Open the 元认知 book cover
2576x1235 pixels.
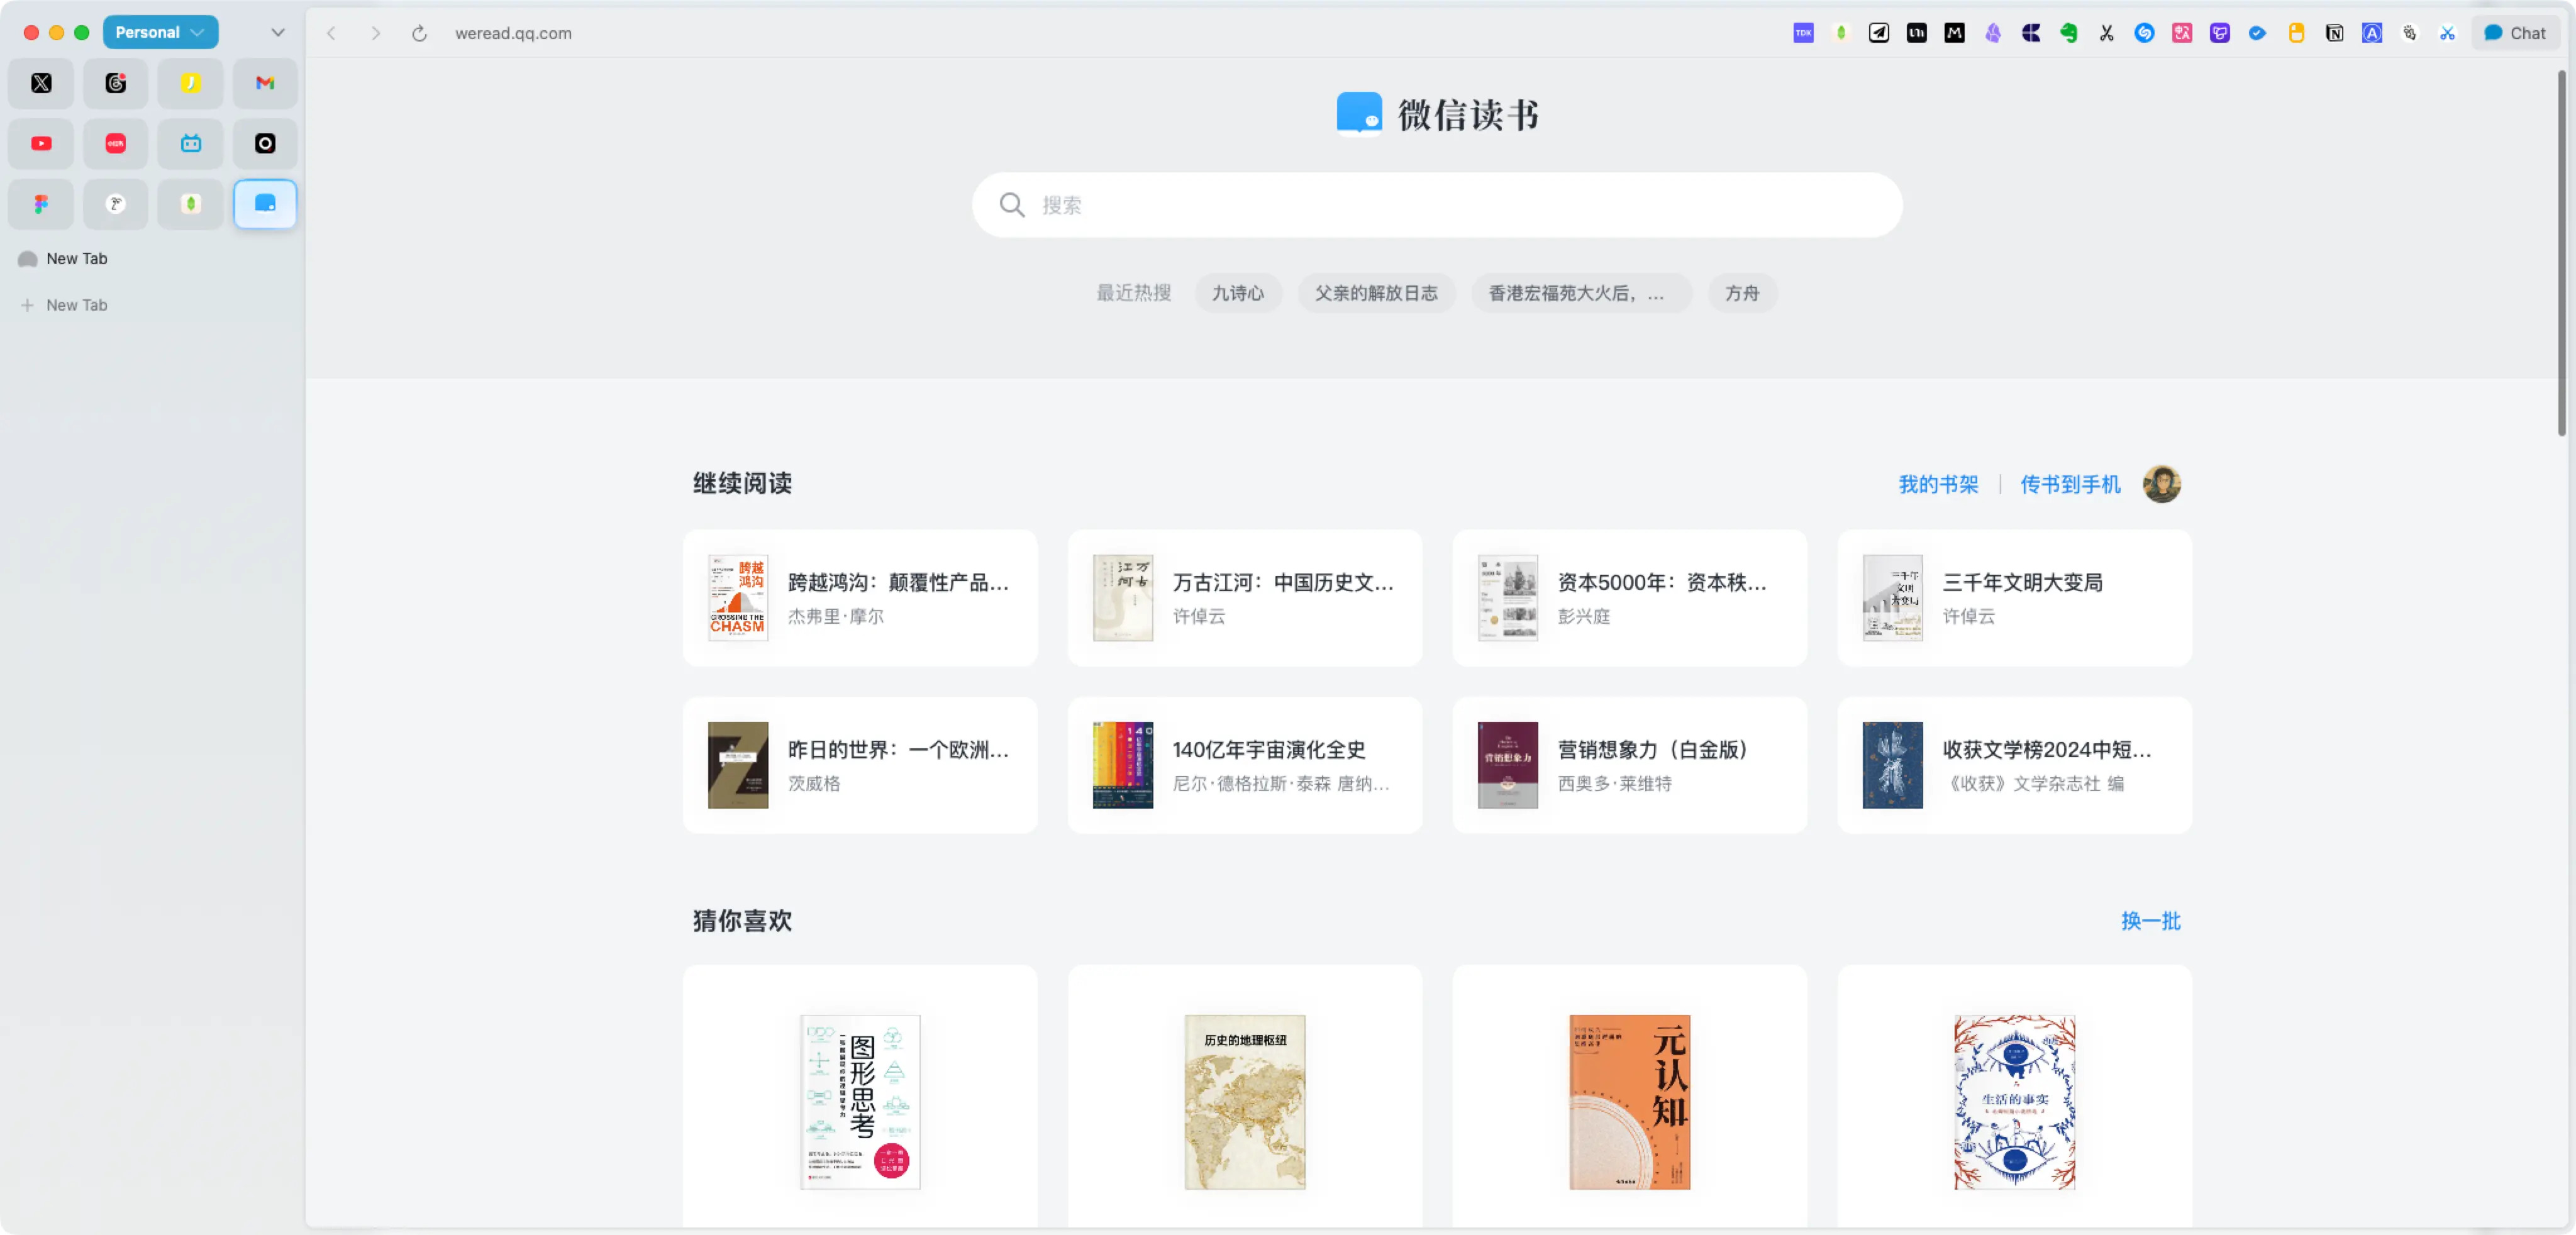[x=1629, y=1101]
